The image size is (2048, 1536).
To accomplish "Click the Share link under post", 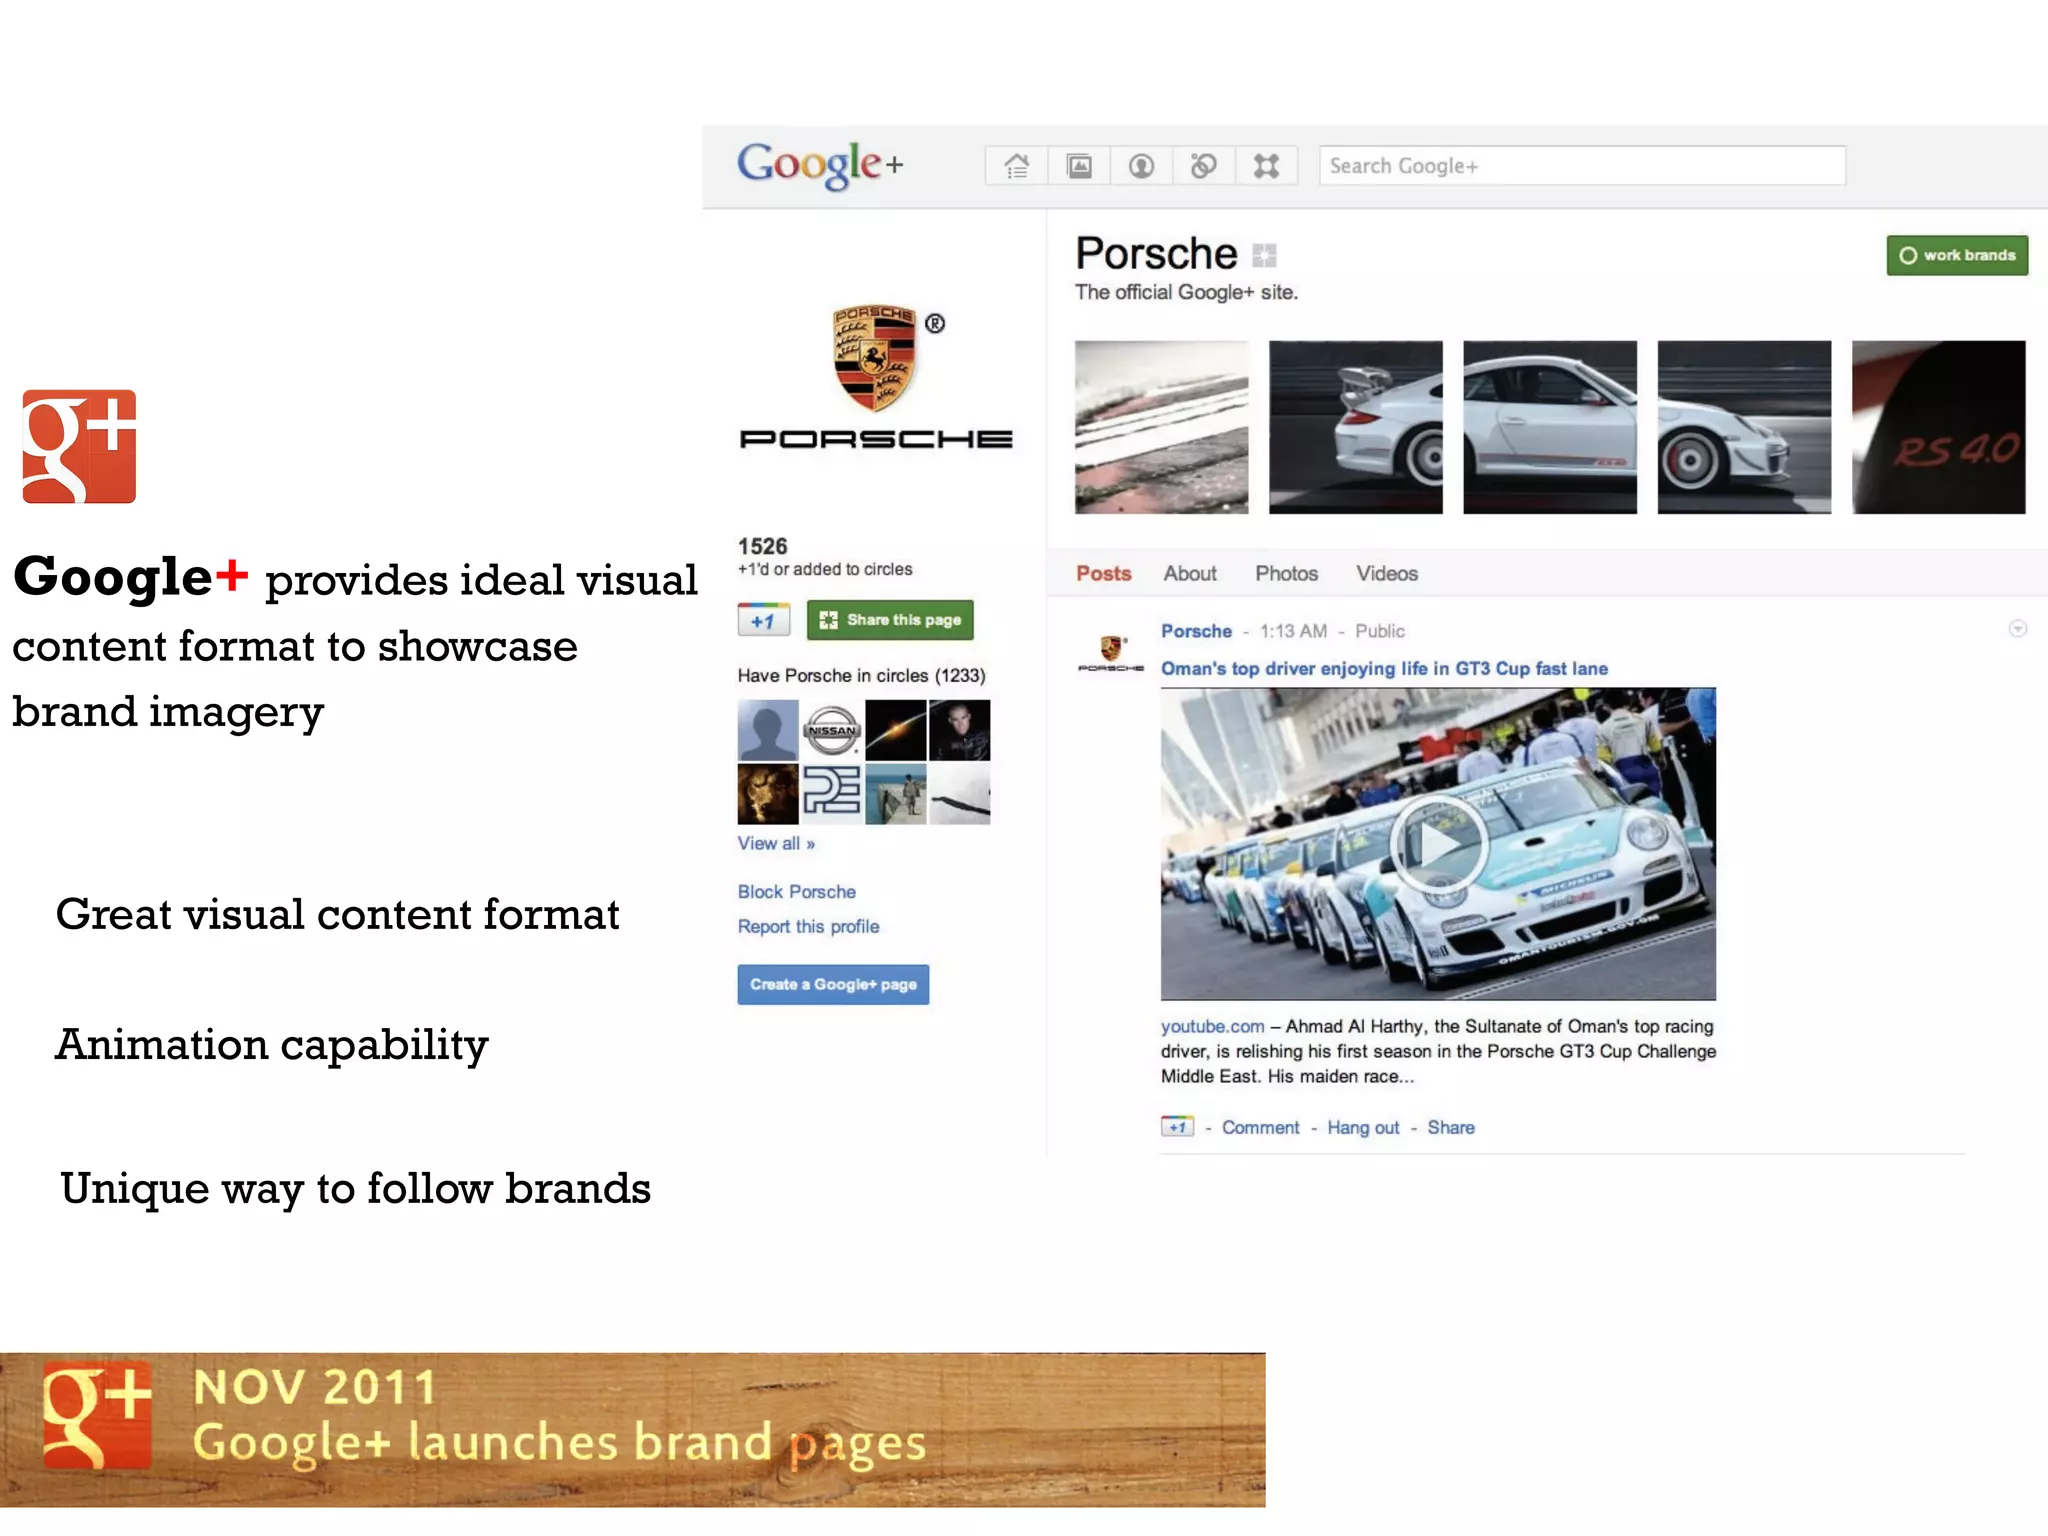I will 1451,1128.
